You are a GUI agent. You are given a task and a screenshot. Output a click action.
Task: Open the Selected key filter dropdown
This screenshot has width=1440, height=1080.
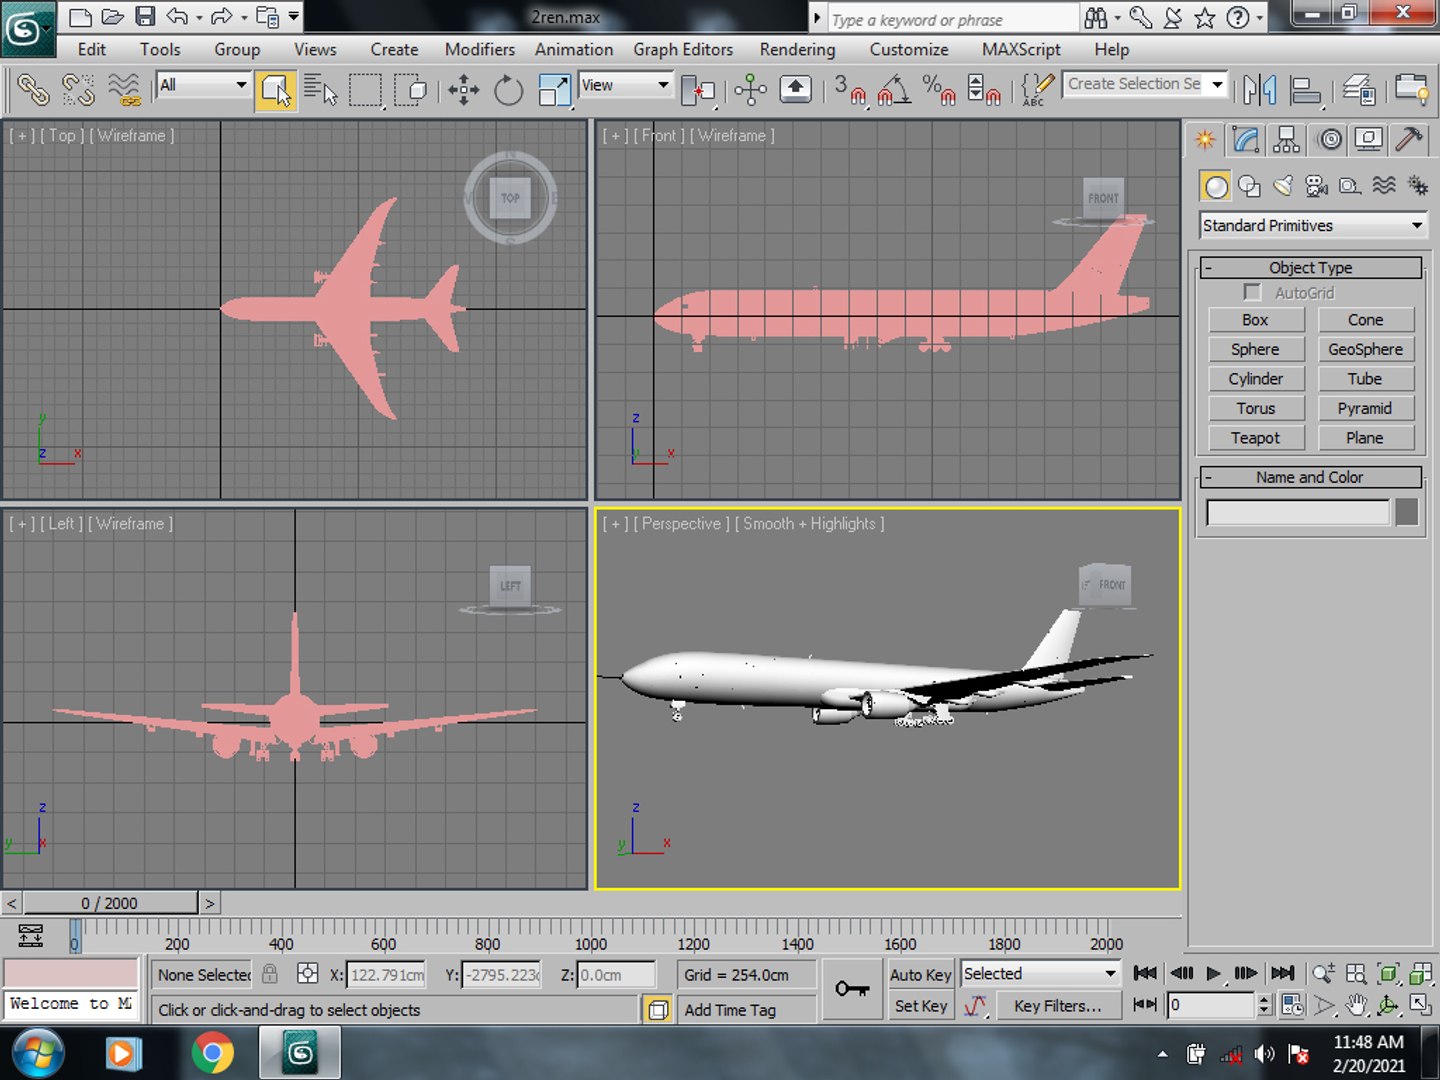click(1040, 973)
